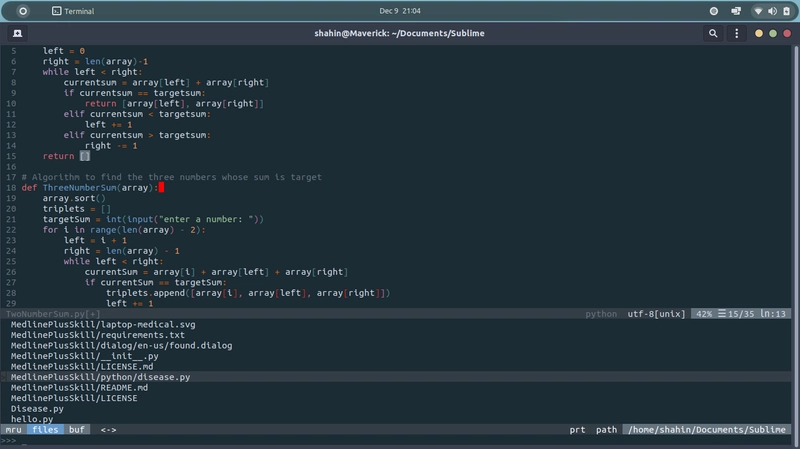Viewport: 800px width, 449px height.
Task: Toggle the path search mode indicator
Action: click(606, 430)
